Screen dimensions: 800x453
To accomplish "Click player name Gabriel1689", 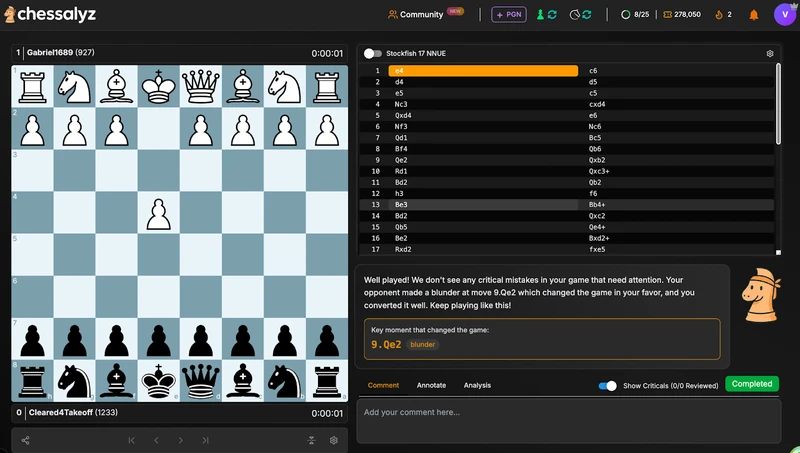I will pyautogui.click(x=49, y=52).
